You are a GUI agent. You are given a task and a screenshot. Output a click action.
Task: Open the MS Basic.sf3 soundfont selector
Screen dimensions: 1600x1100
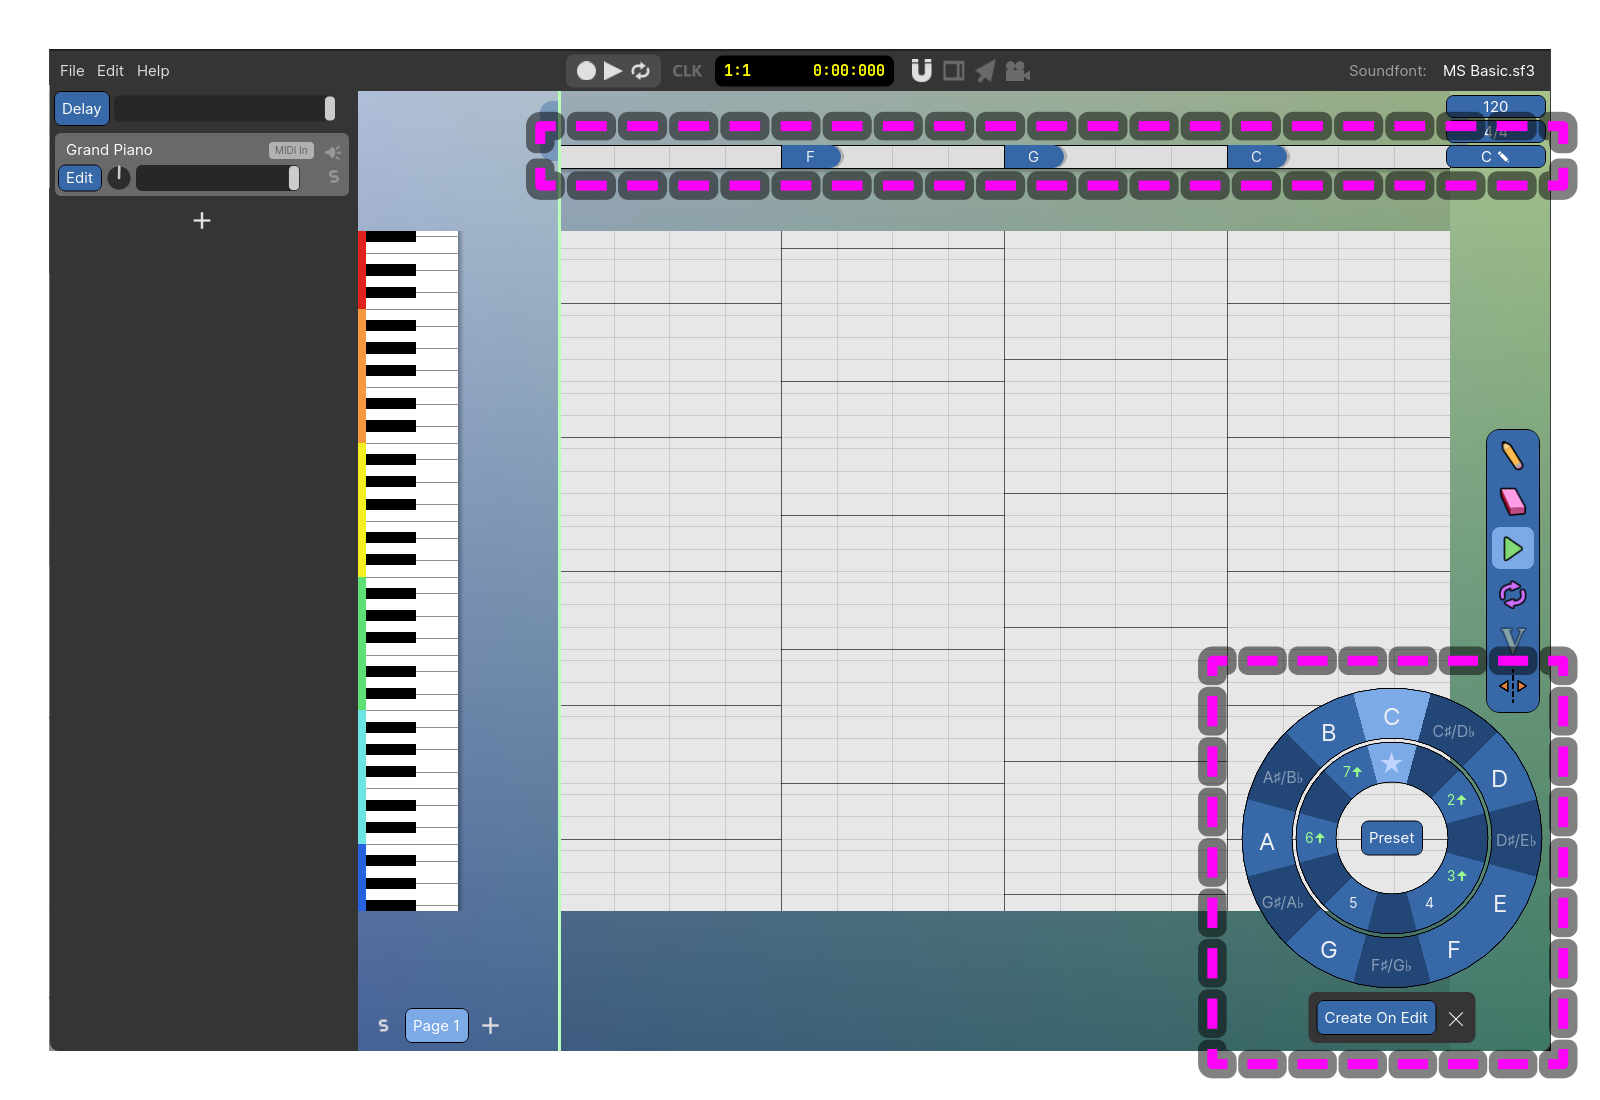click(1488, 71)
